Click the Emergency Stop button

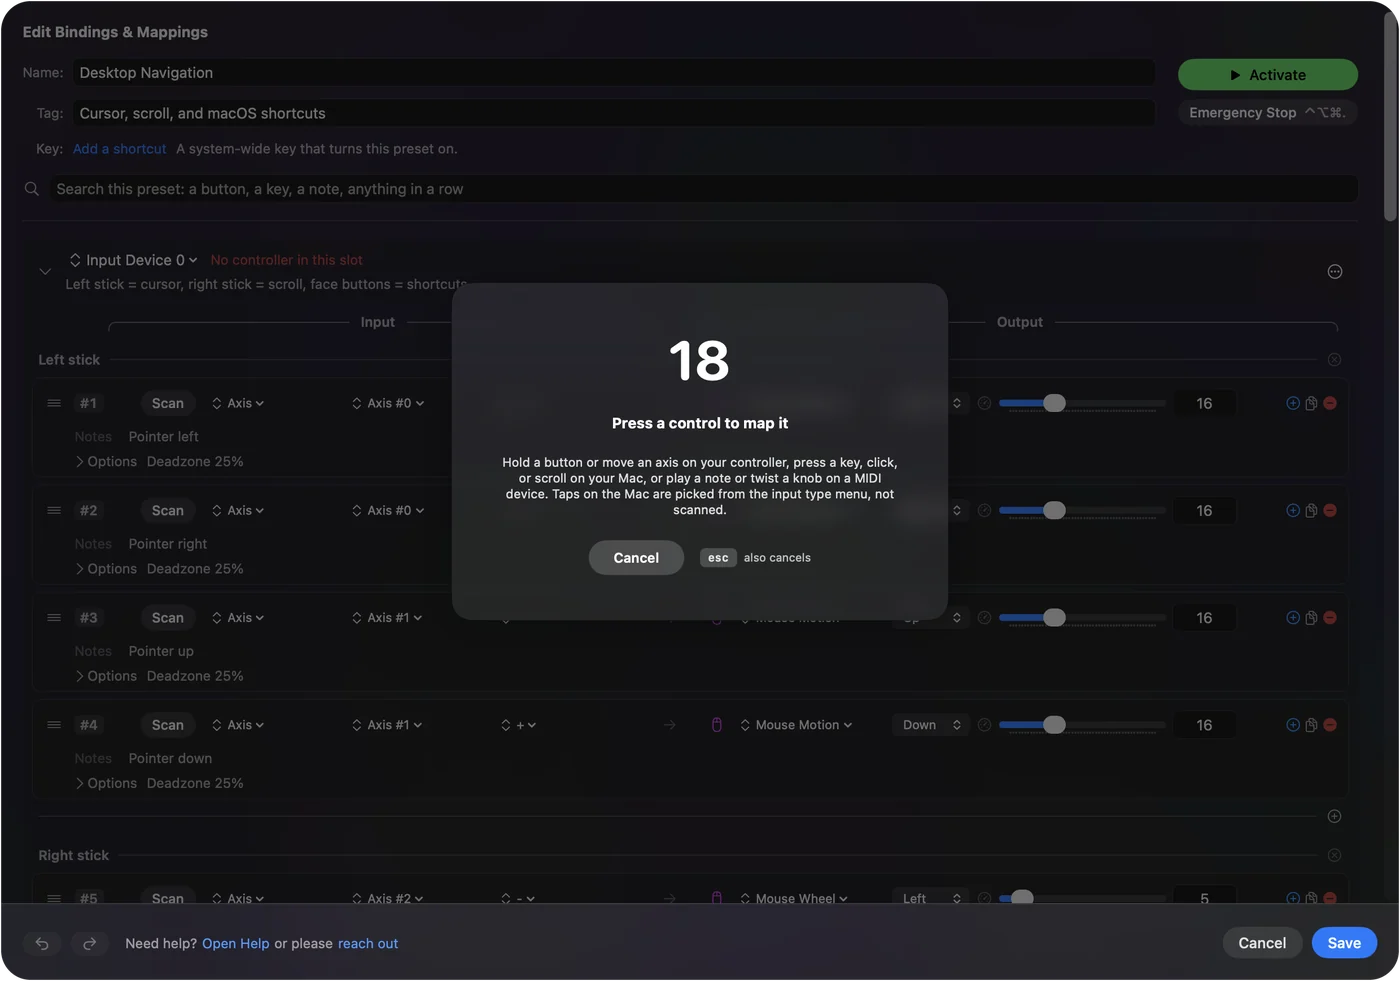tap(1267, 113)
